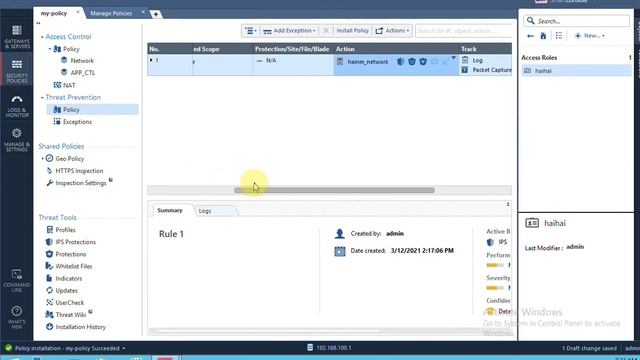Expand rule 1 row arrow
Screen dimensions: 640x360
pyautogui.click(x=151, y=60)
